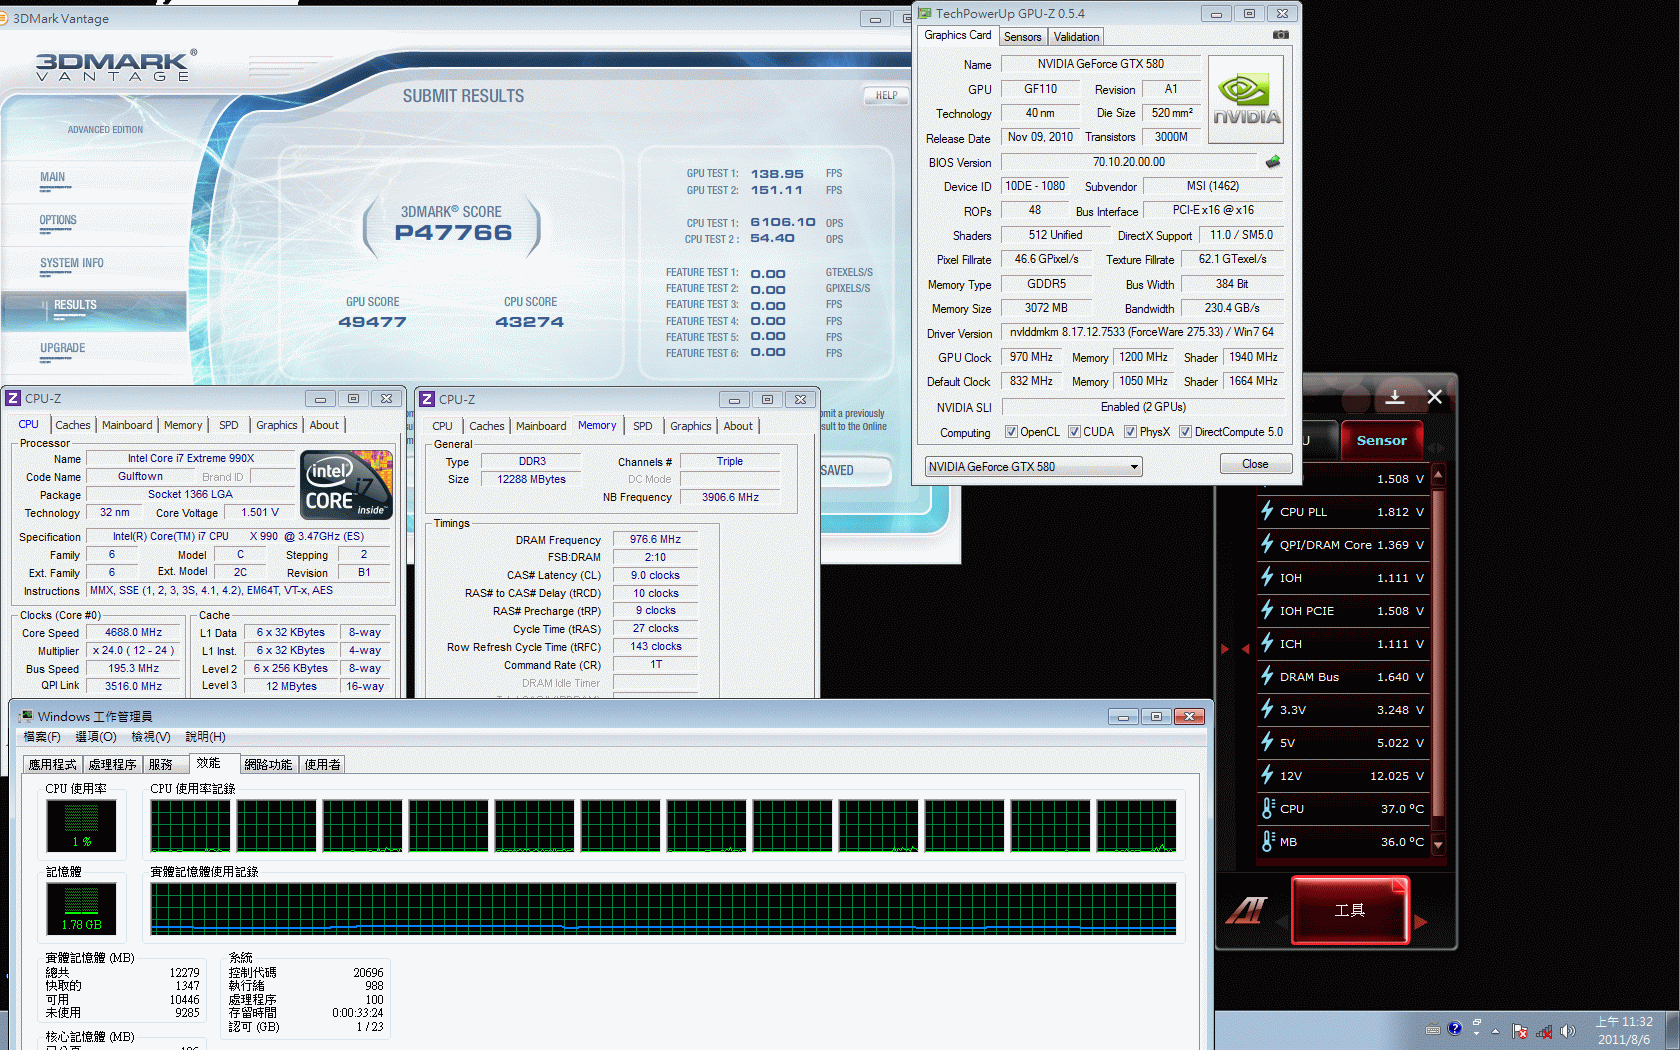Screen dimensions: 1680x1050
Task: Show hidden tray icons arrow
Action: 1496,1031
